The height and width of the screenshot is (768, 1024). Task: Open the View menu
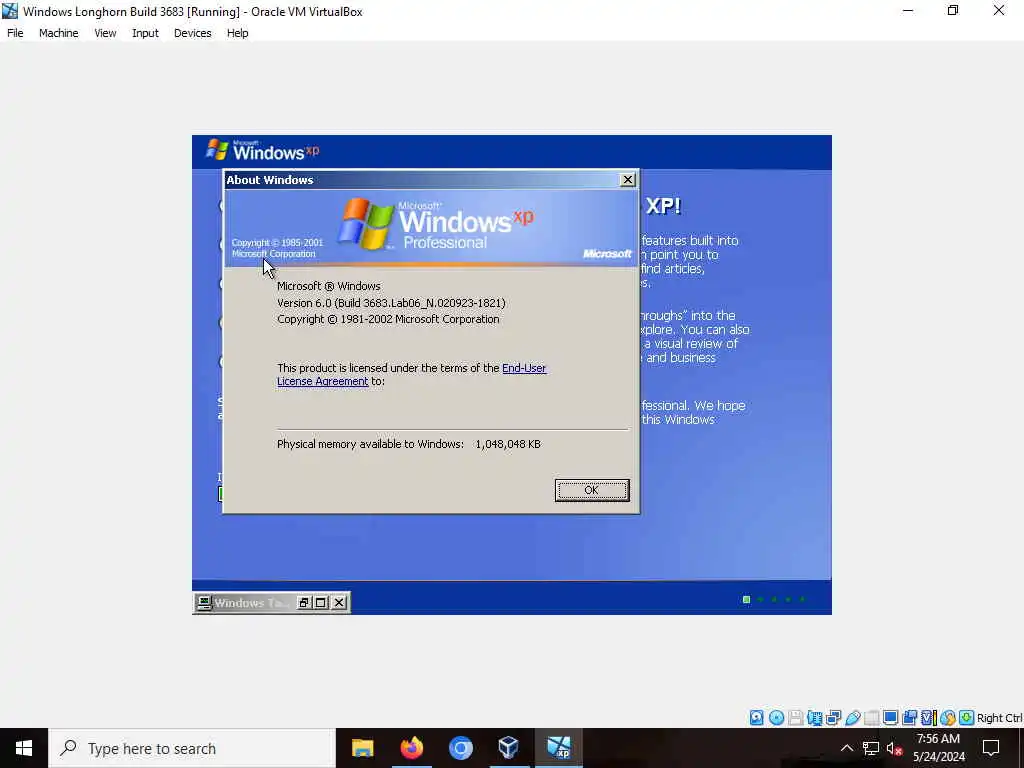pos(105,33)
